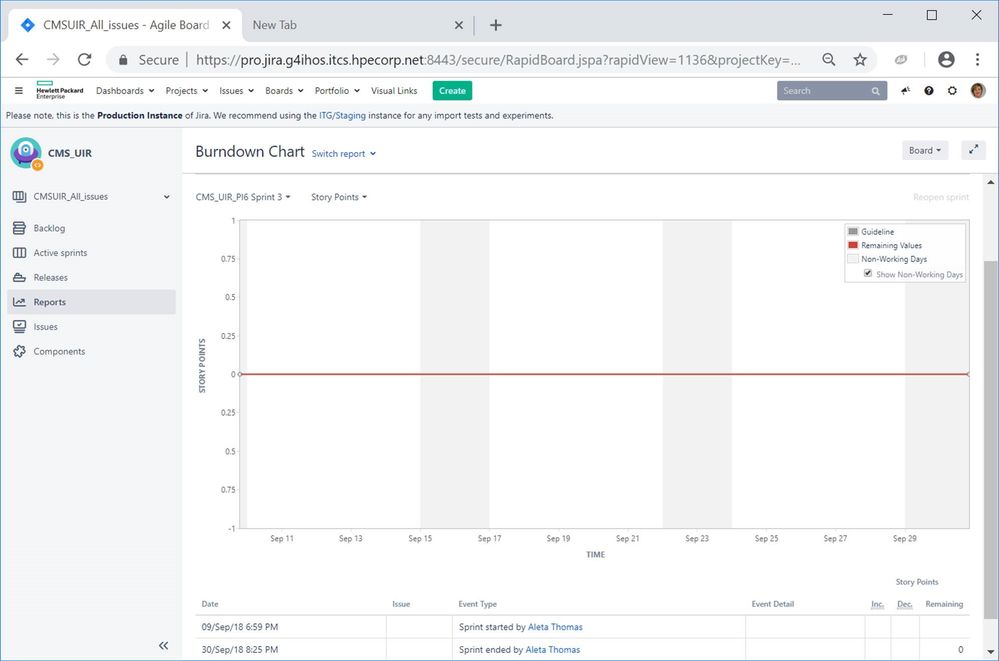Open the Chrome profile account icon
Viewport: 999px width, 661px height.
(x=946, y=59)
